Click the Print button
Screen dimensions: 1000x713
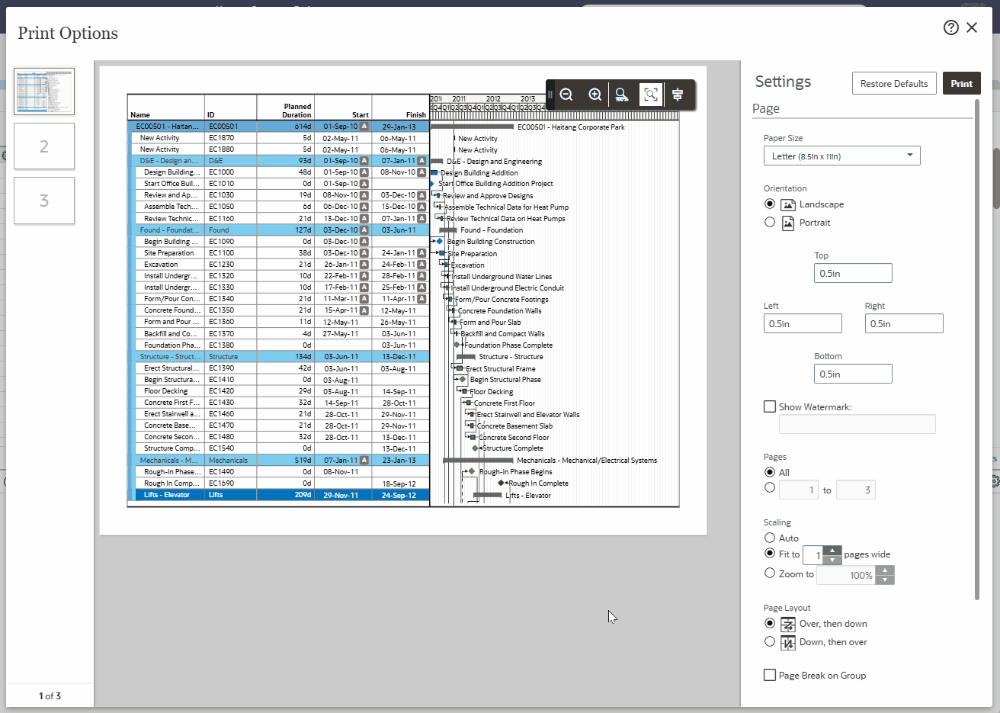tap(961, 84)
